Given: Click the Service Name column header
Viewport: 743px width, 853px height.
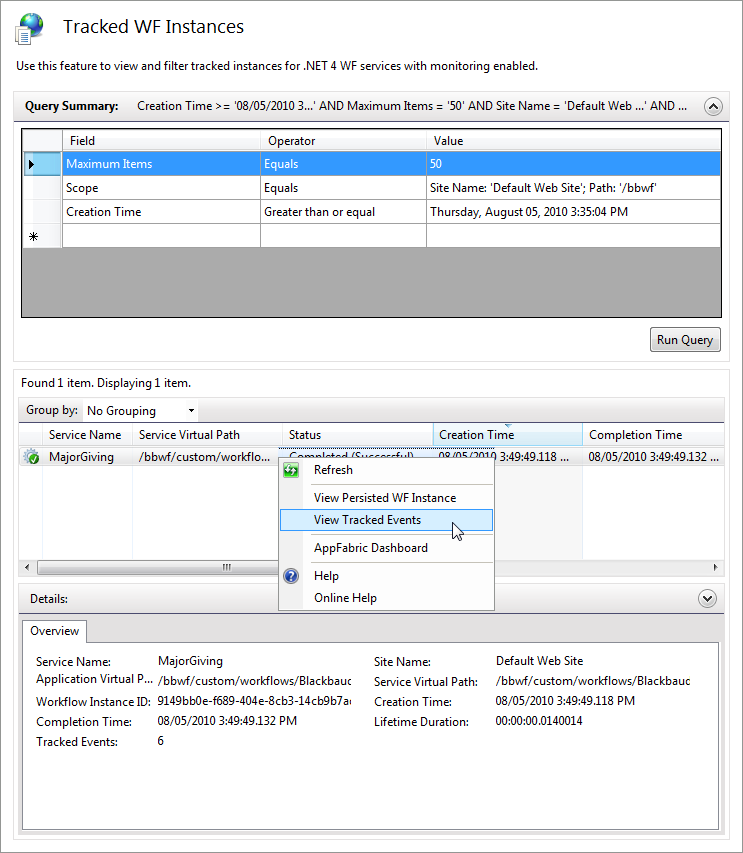Looking at the screenshot, I should point(85,435).
